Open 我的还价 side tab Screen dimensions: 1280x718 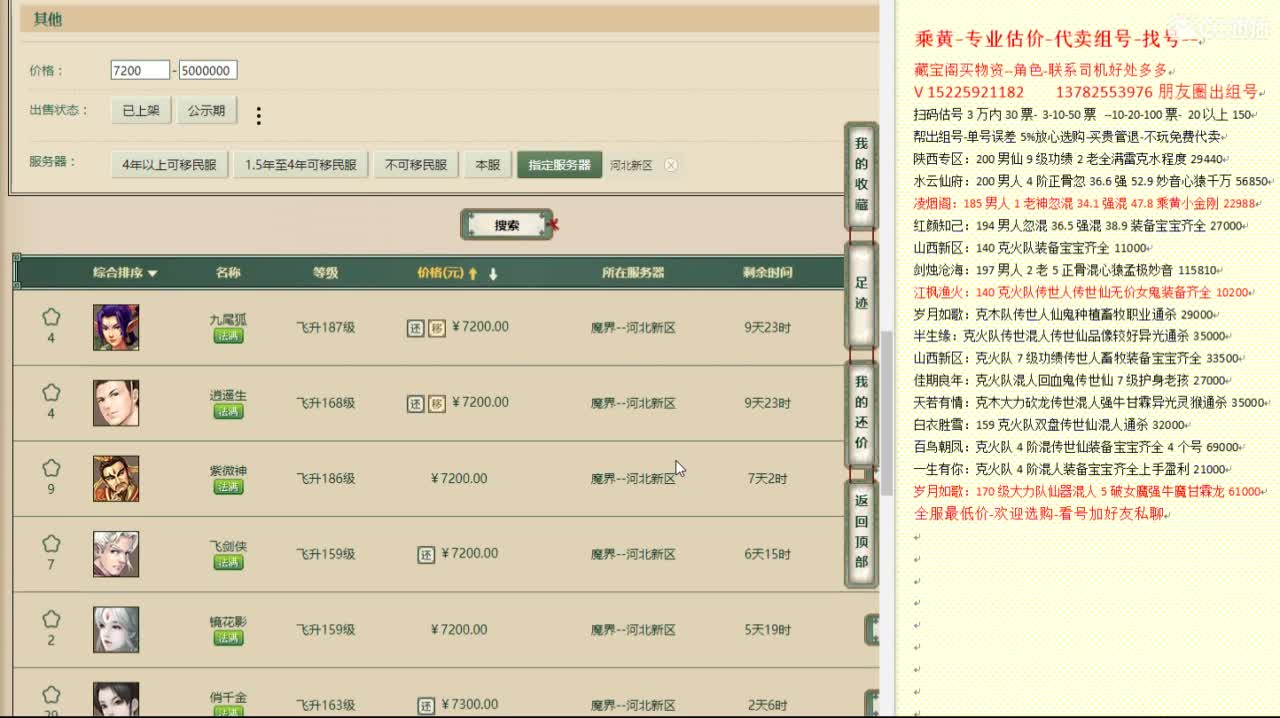click(x=861, y=412)
